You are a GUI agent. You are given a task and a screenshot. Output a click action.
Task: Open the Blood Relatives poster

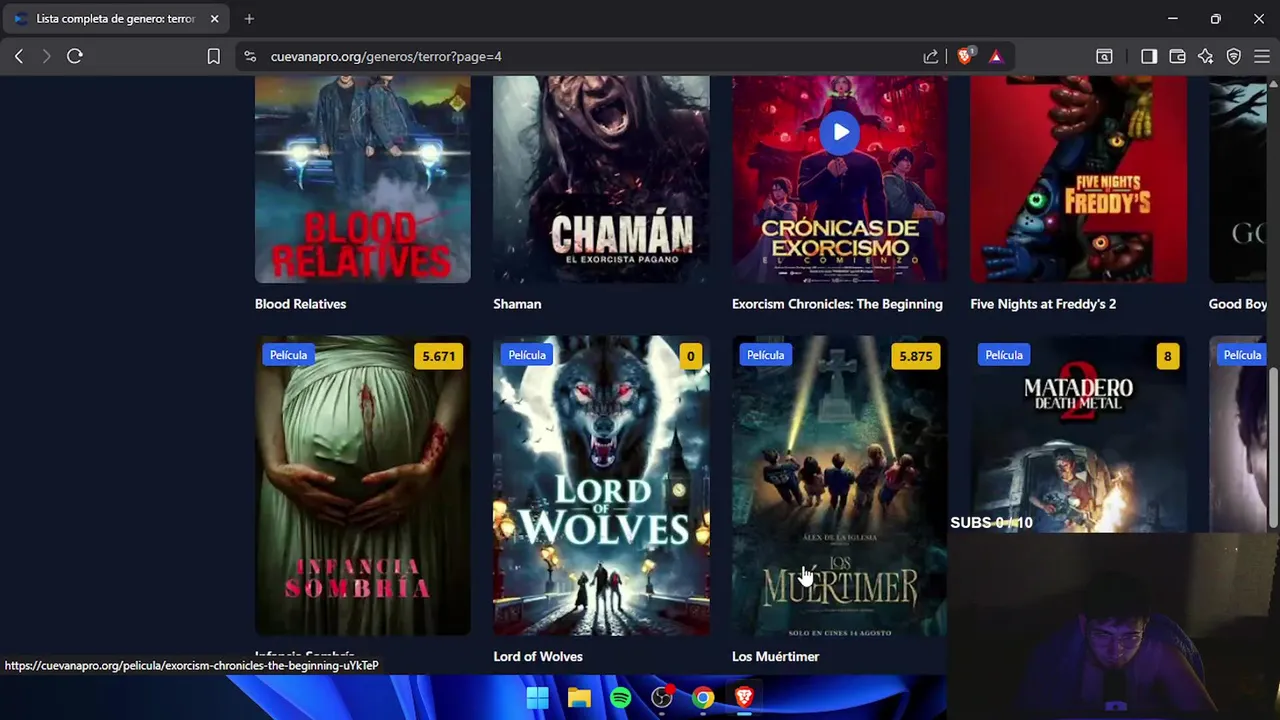[x=362, y=179]
